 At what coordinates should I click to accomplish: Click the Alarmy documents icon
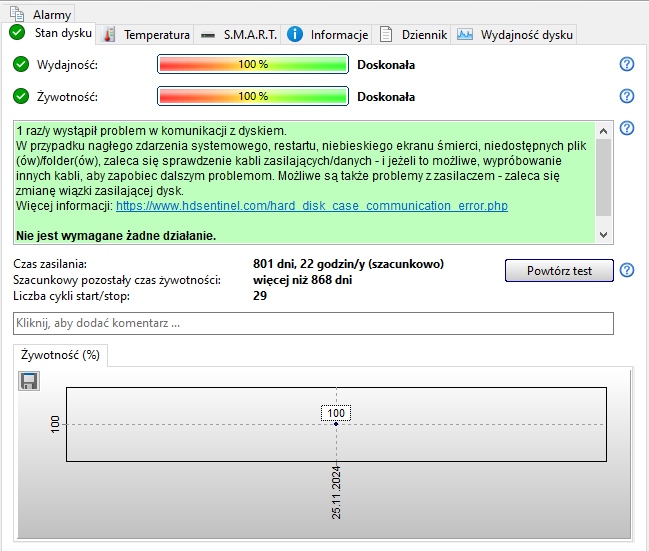point(17,14)
